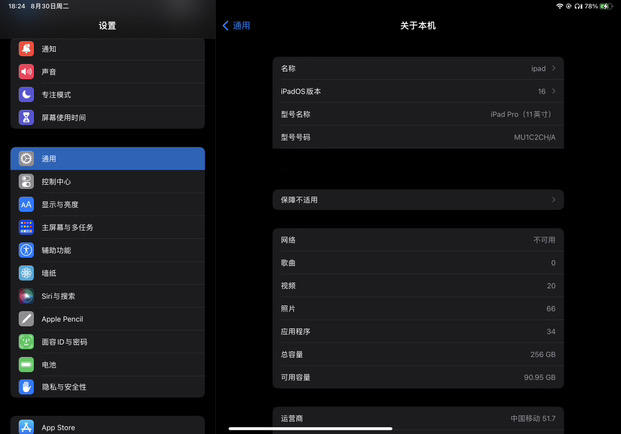Tap the Screen Time hourglass icon
621x434 pixels.
point(26,118)
